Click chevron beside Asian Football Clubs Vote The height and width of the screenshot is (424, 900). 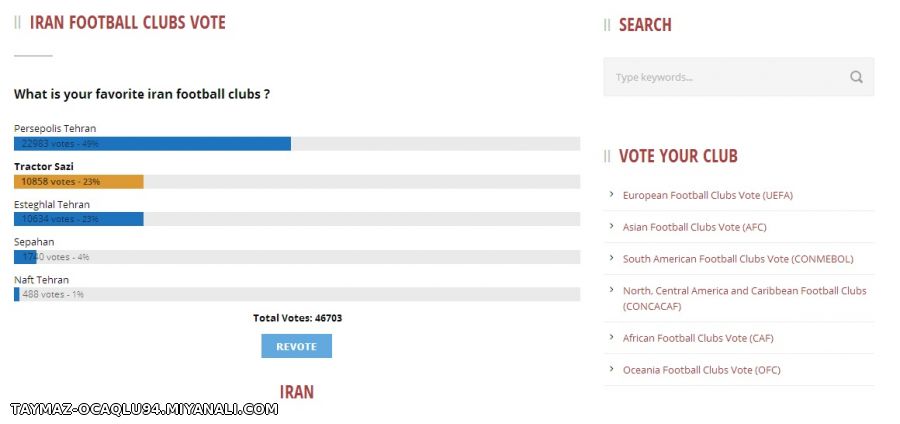pos(612,226)
